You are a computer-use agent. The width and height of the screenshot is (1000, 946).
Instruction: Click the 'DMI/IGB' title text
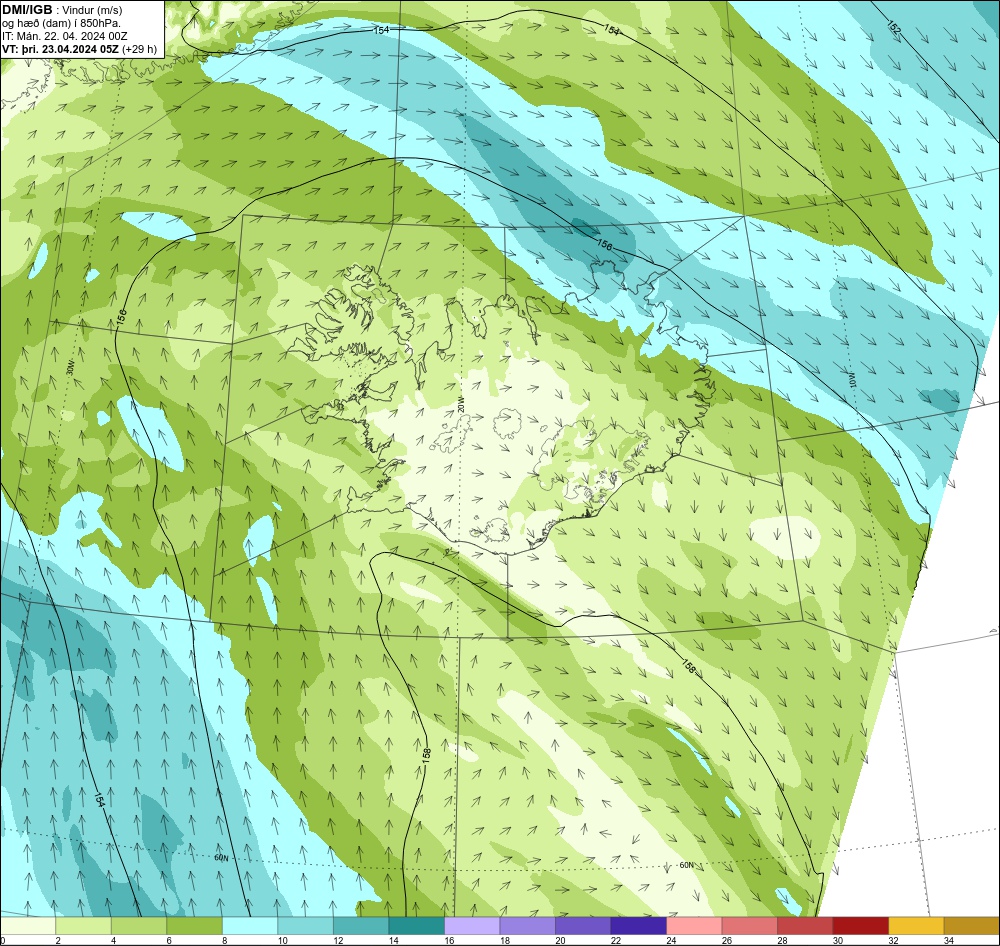[x=27, y=10]
